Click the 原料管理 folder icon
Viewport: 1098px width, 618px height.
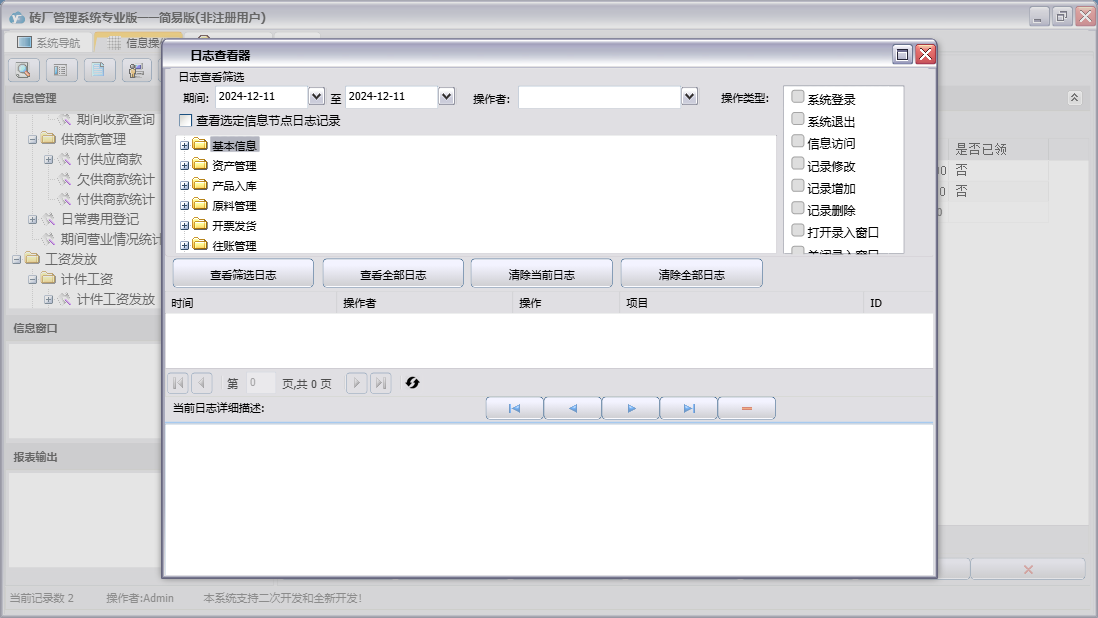click(x=200, y=205)
